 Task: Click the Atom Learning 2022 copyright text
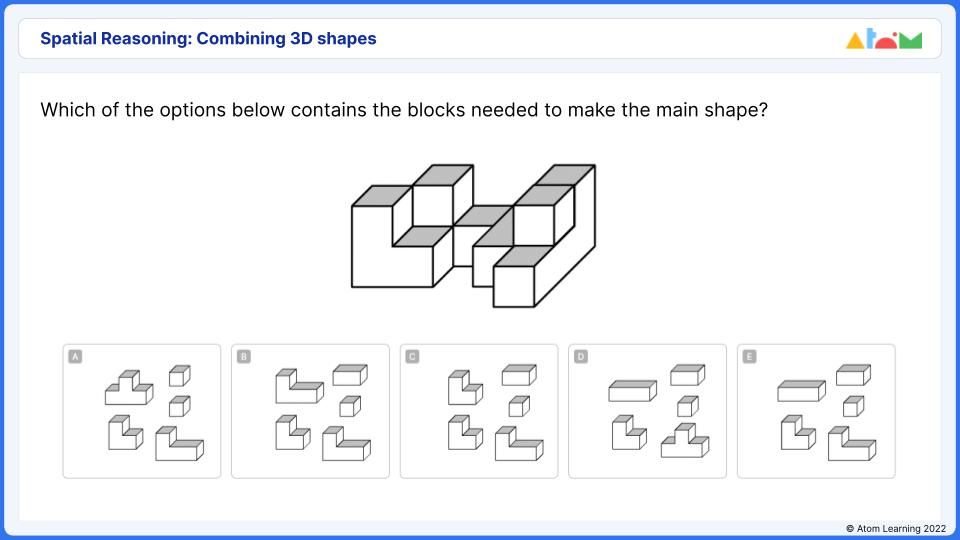896,528
